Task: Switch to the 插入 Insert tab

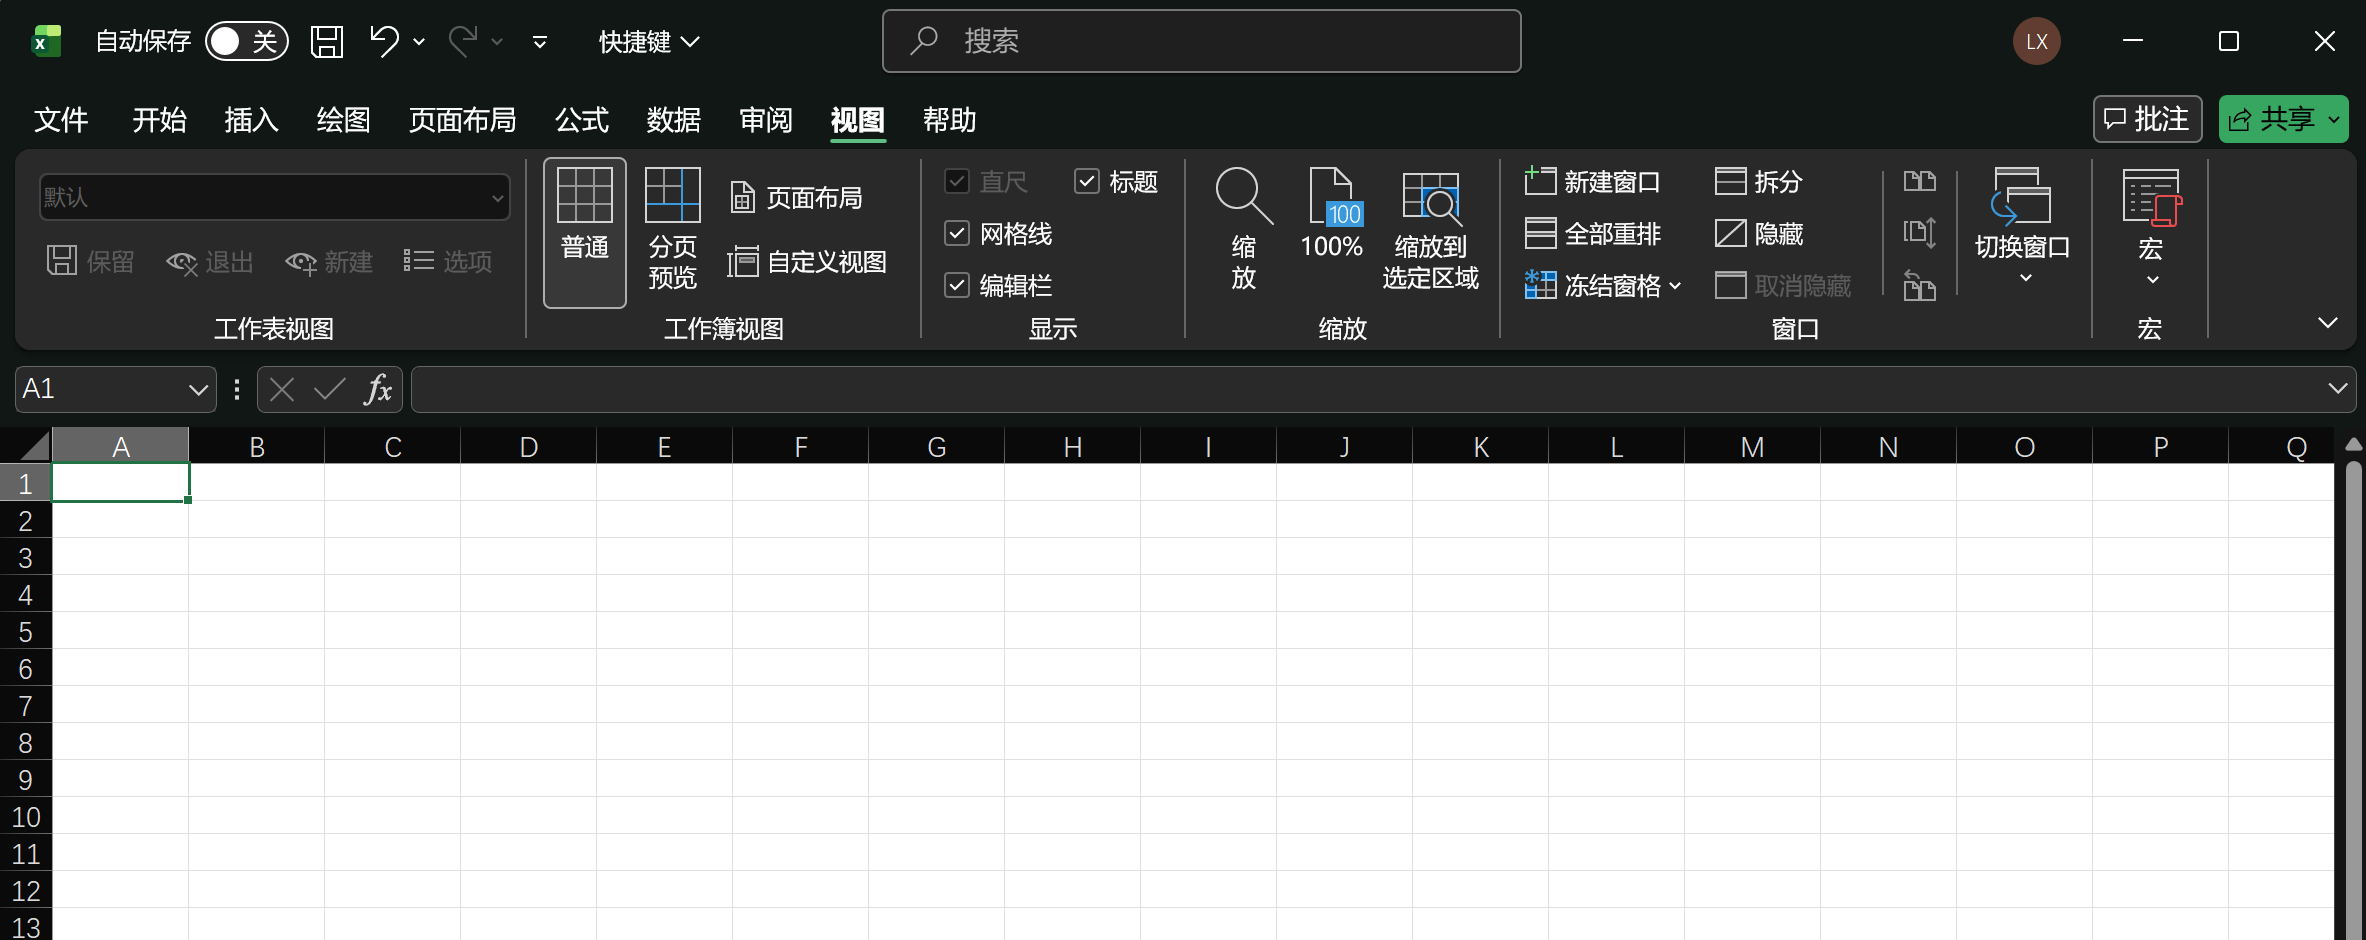Action: pos(251,120)
